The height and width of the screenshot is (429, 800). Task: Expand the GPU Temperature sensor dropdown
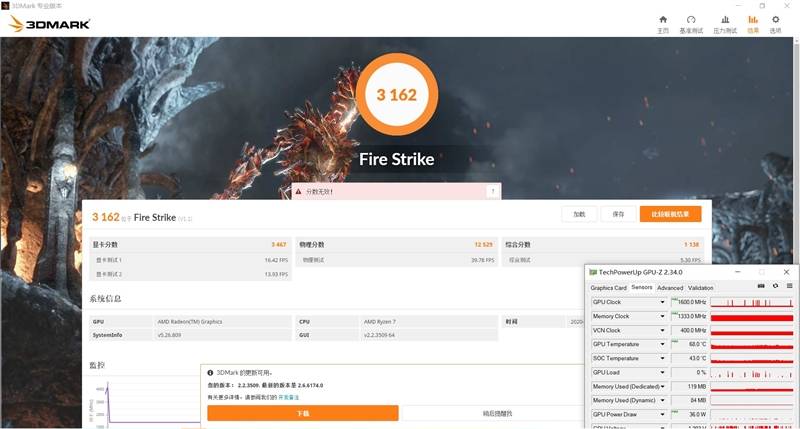pyautogui.click(x=661, y=344)
